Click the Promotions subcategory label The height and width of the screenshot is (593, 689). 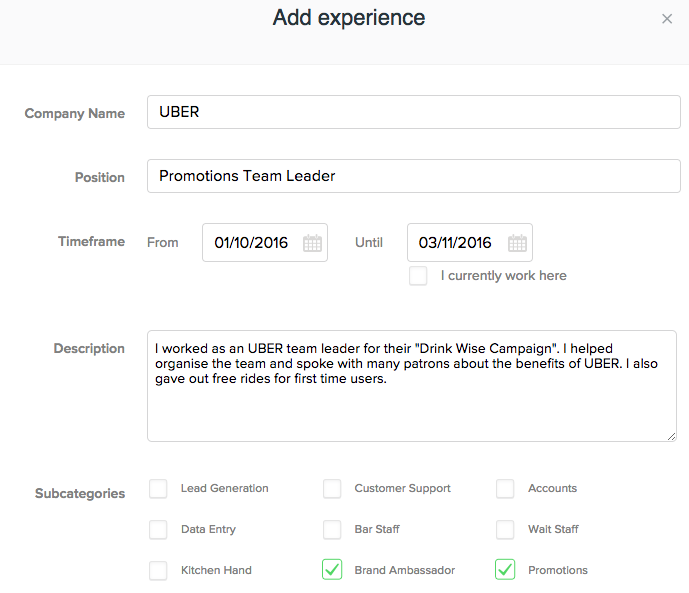(x=558, y=571)
